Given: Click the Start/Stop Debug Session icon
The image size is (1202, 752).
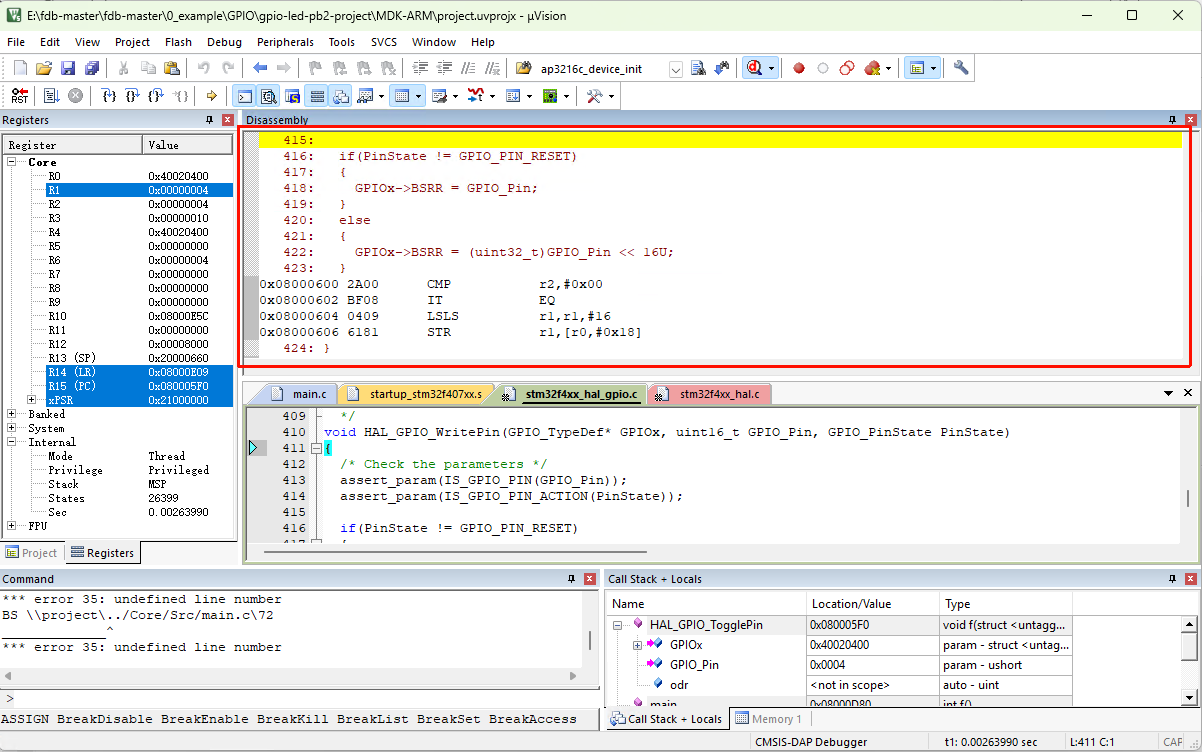Looking at the screenshot, I should click(753, 69).
